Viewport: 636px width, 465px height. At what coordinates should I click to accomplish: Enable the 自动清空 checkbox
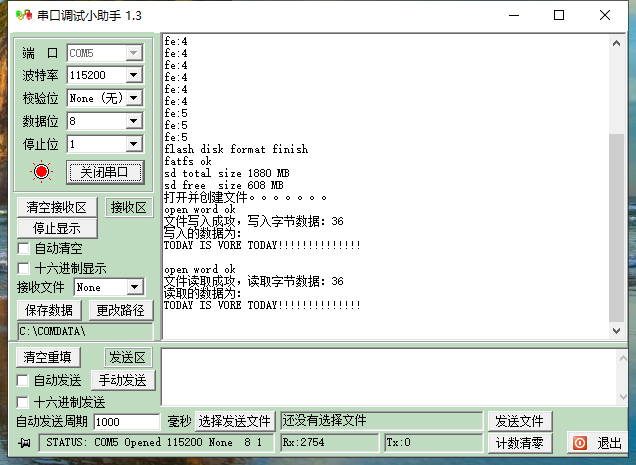click(x=24, y=248)
